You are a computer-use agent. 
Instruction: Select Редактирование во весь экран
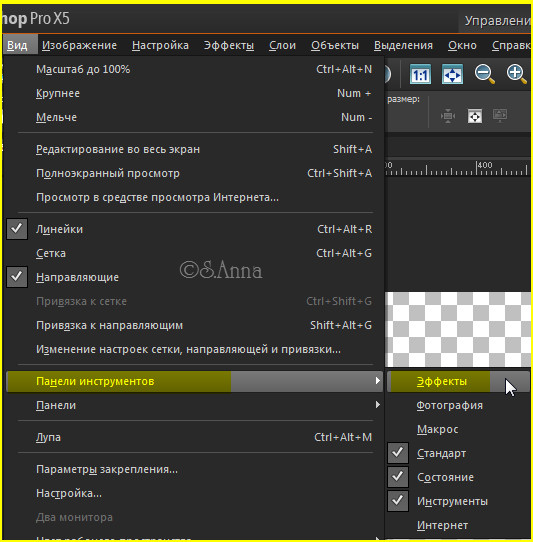click(195, 149)
